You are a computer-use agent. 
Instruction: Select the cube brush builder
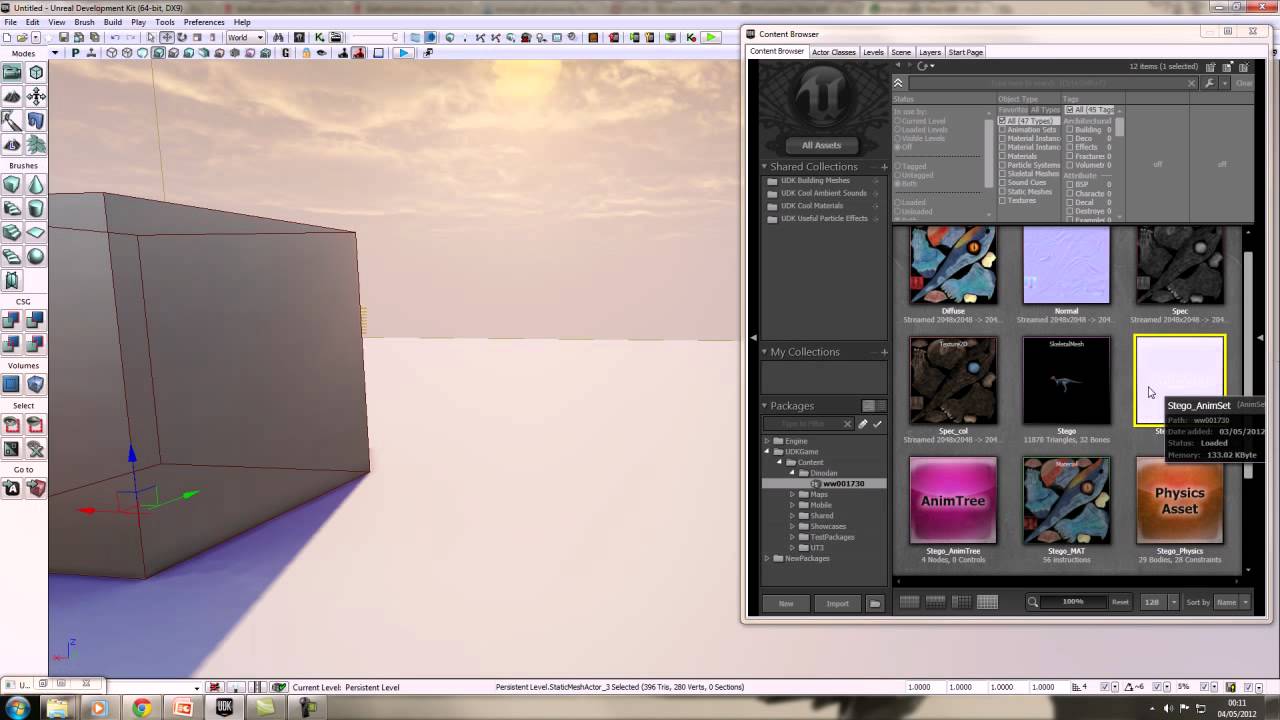(12, 185)
